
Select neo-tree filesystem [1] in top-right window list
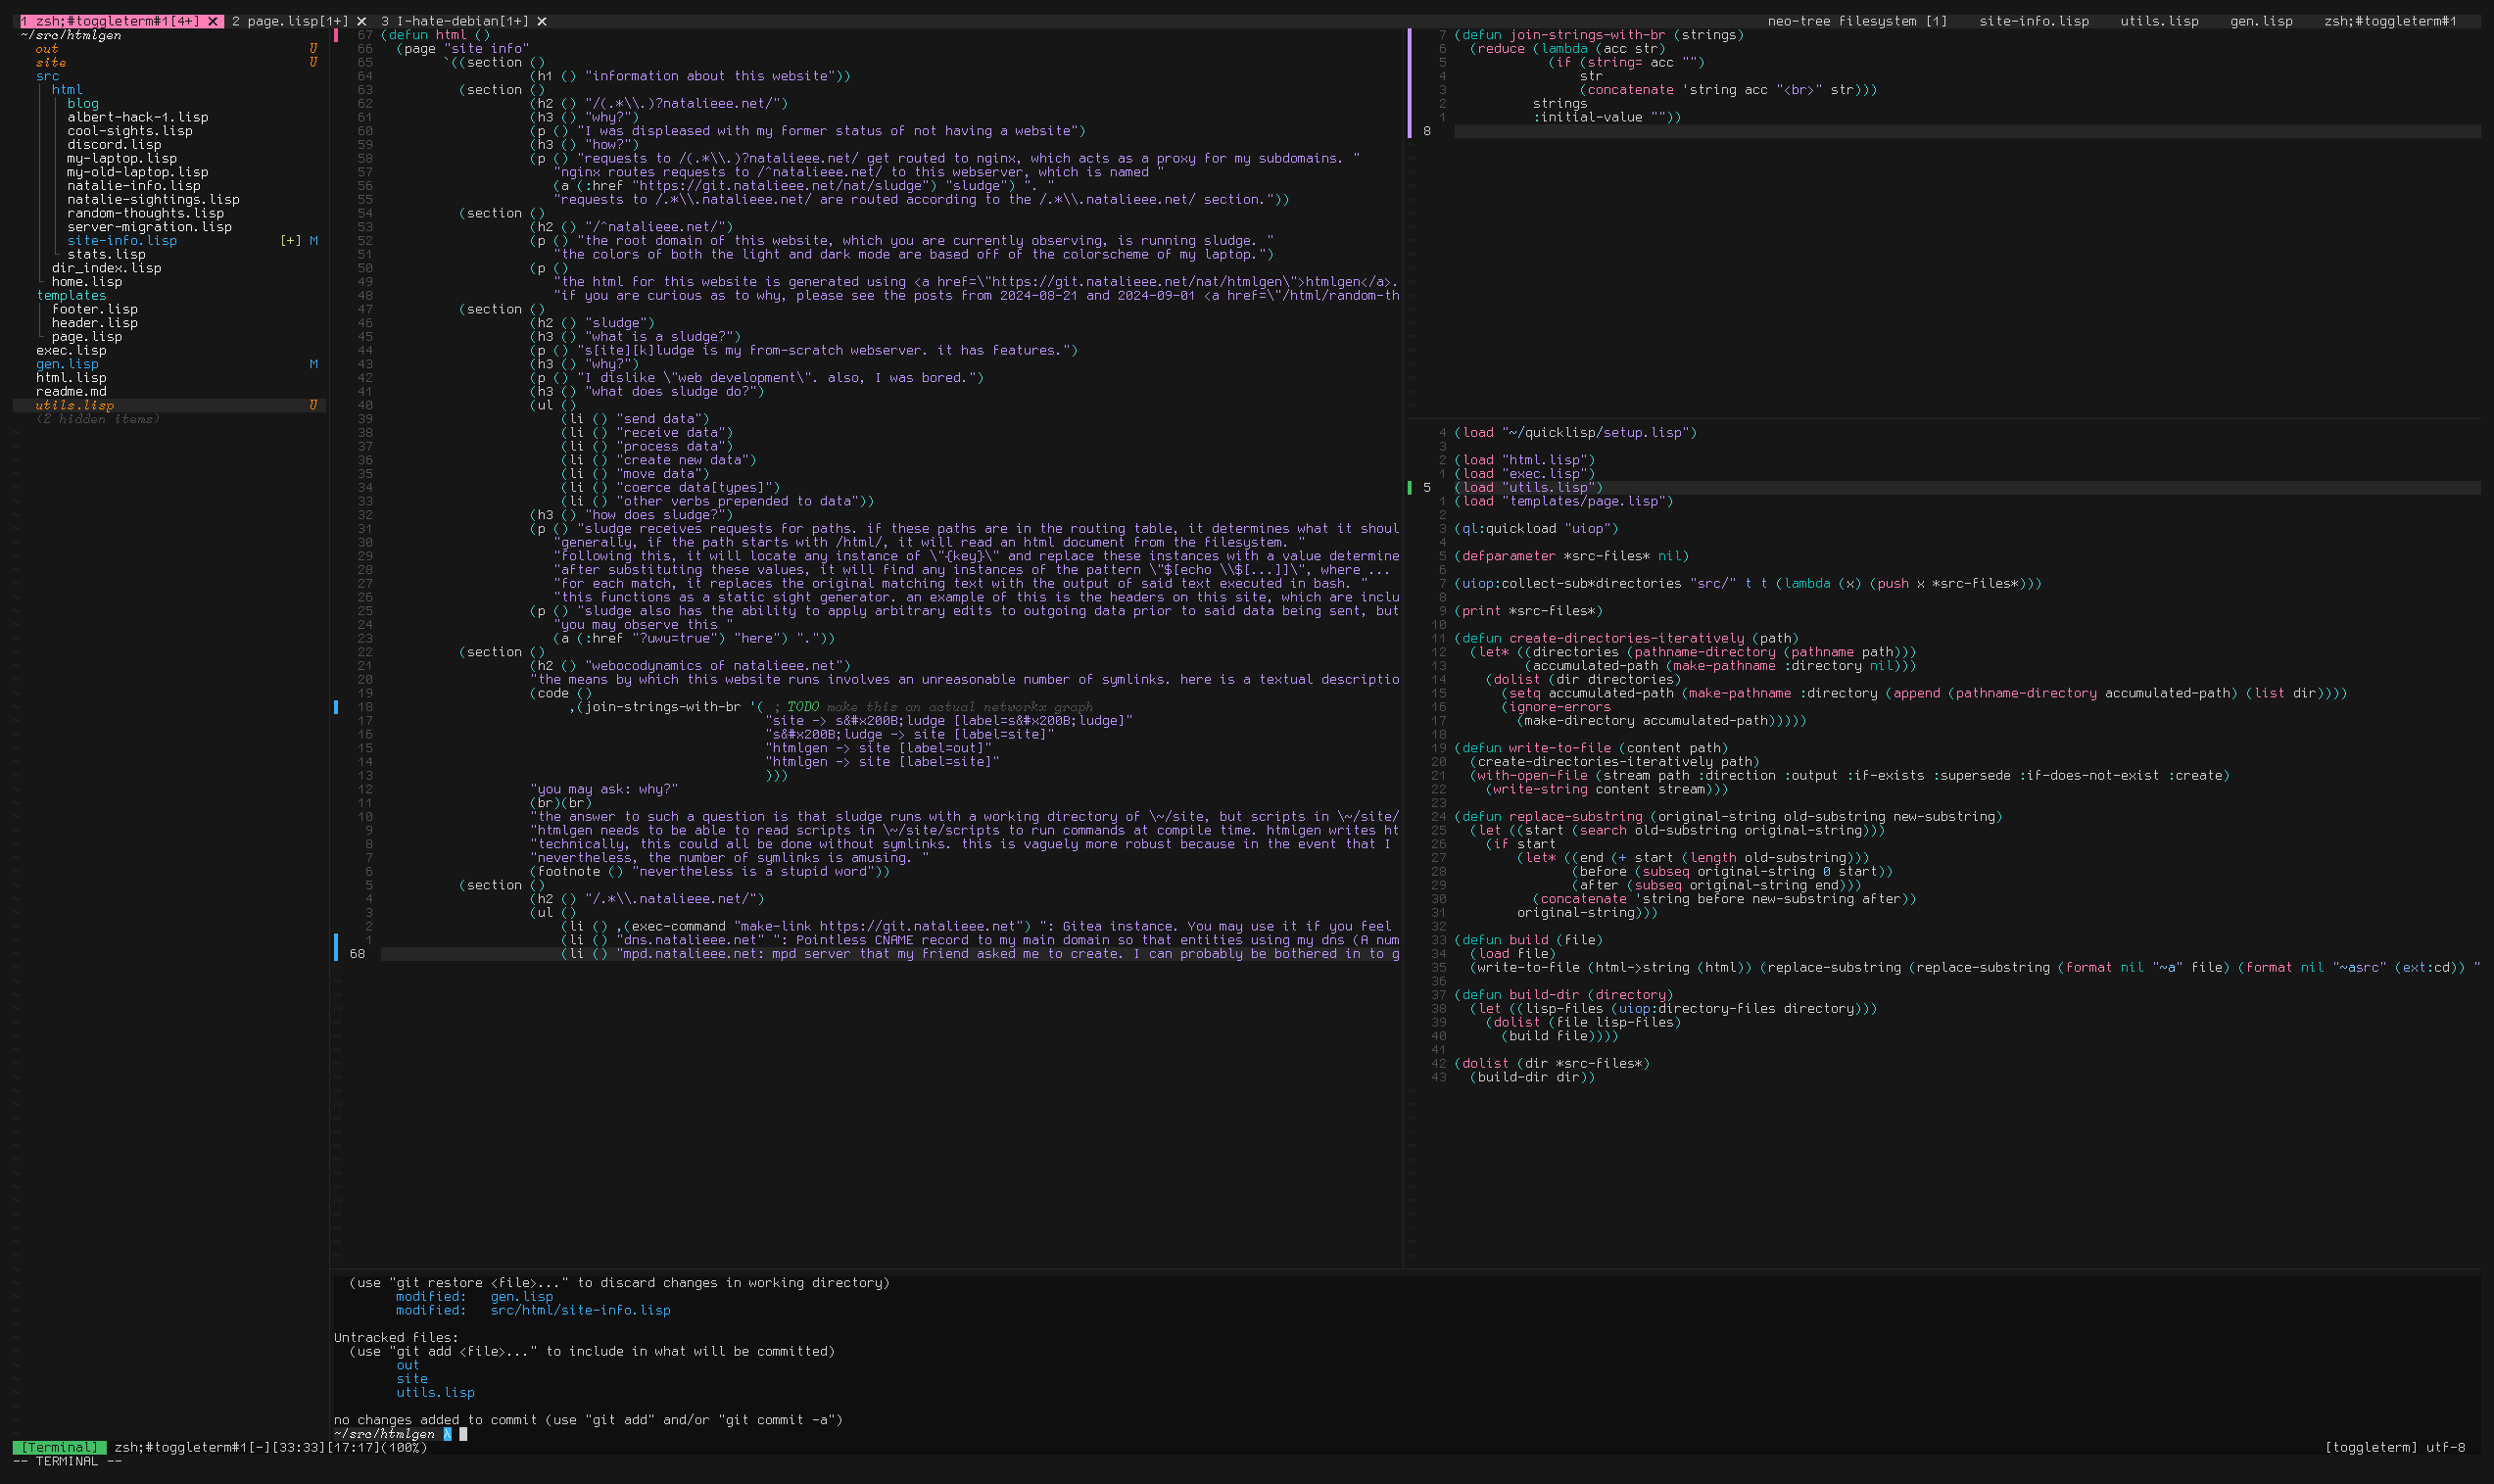[1857, 21]
